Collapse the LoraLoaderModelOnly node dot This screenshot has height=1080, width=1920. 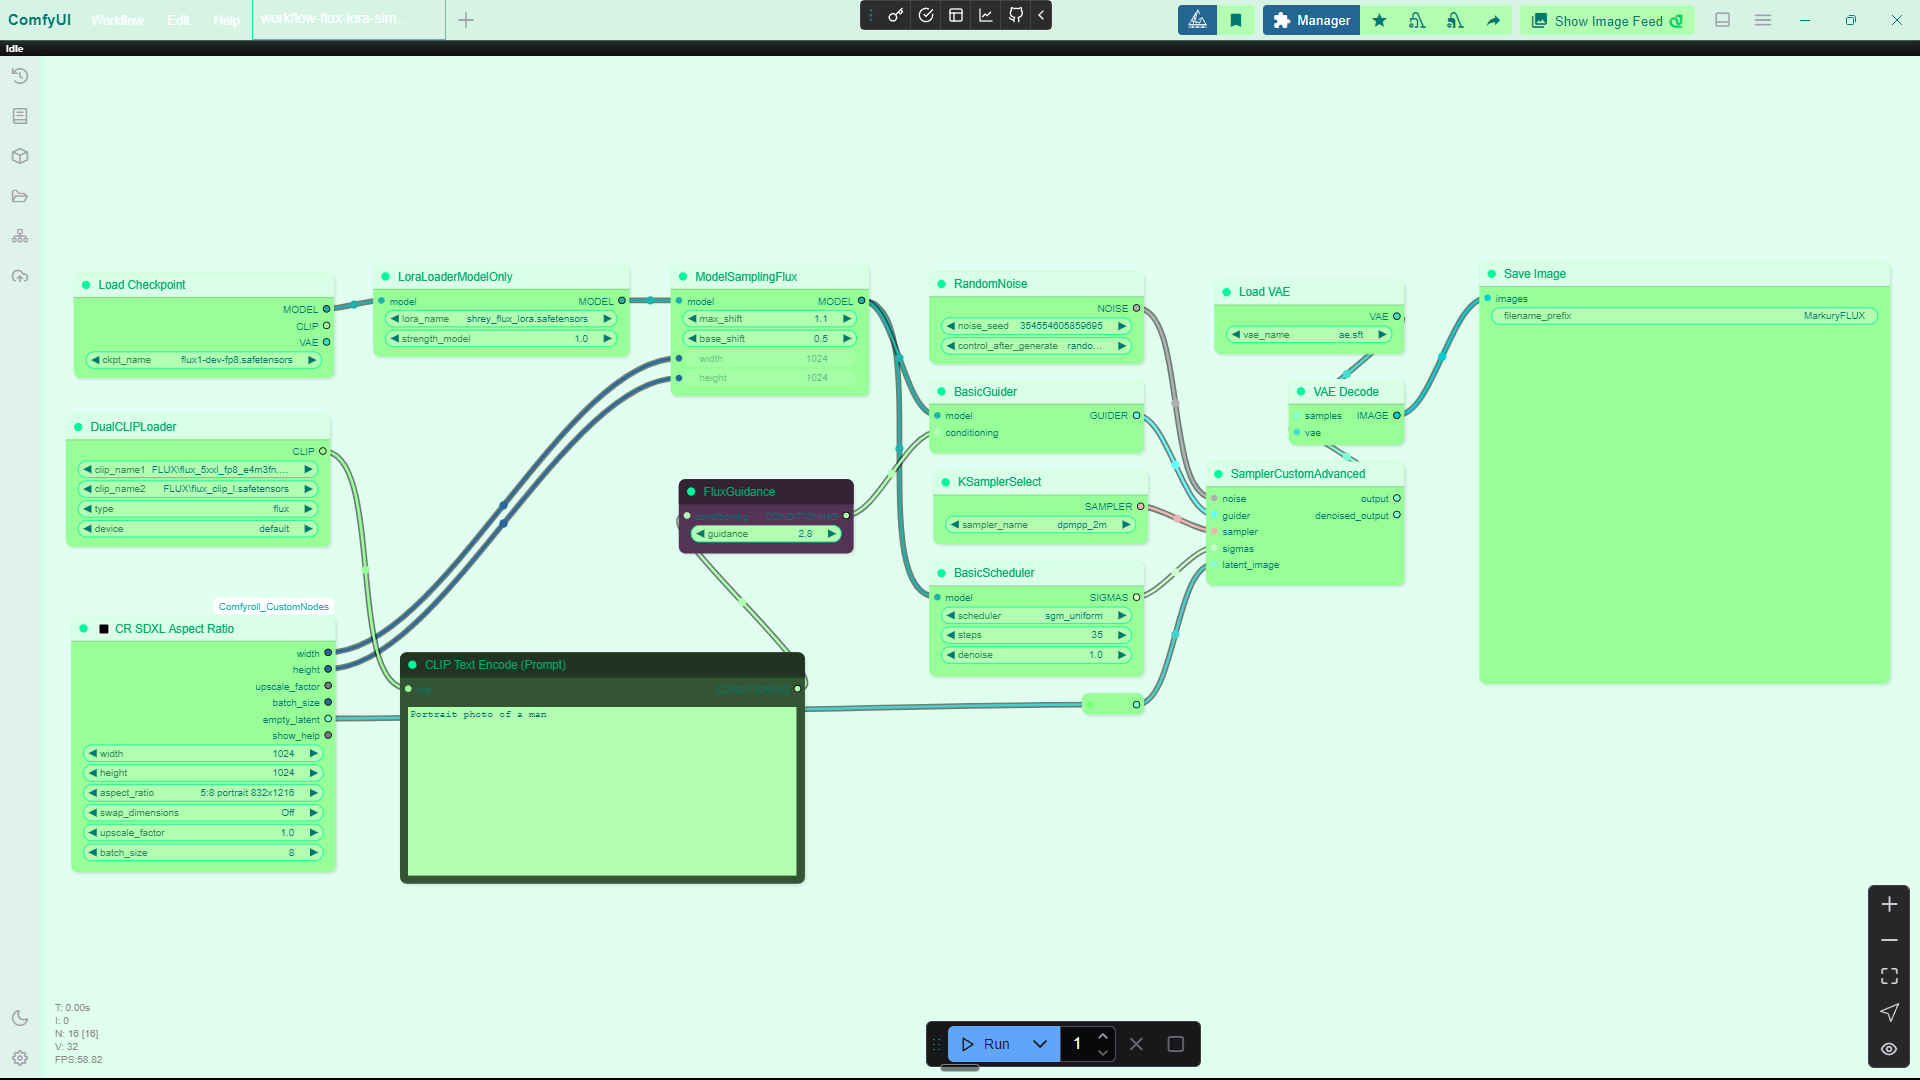[x=386, y=277]
